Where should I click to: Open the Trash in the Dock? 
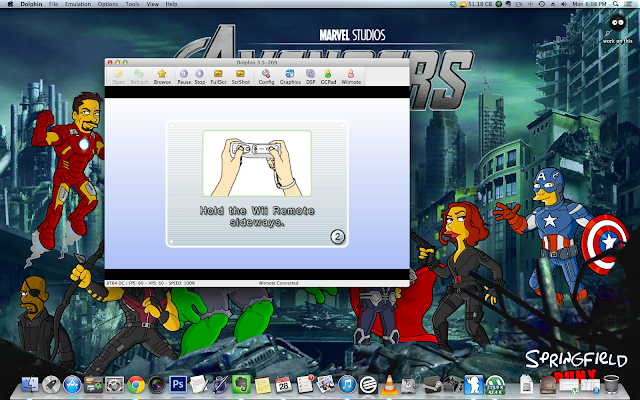pyautogui.click(x=611, y=384)
